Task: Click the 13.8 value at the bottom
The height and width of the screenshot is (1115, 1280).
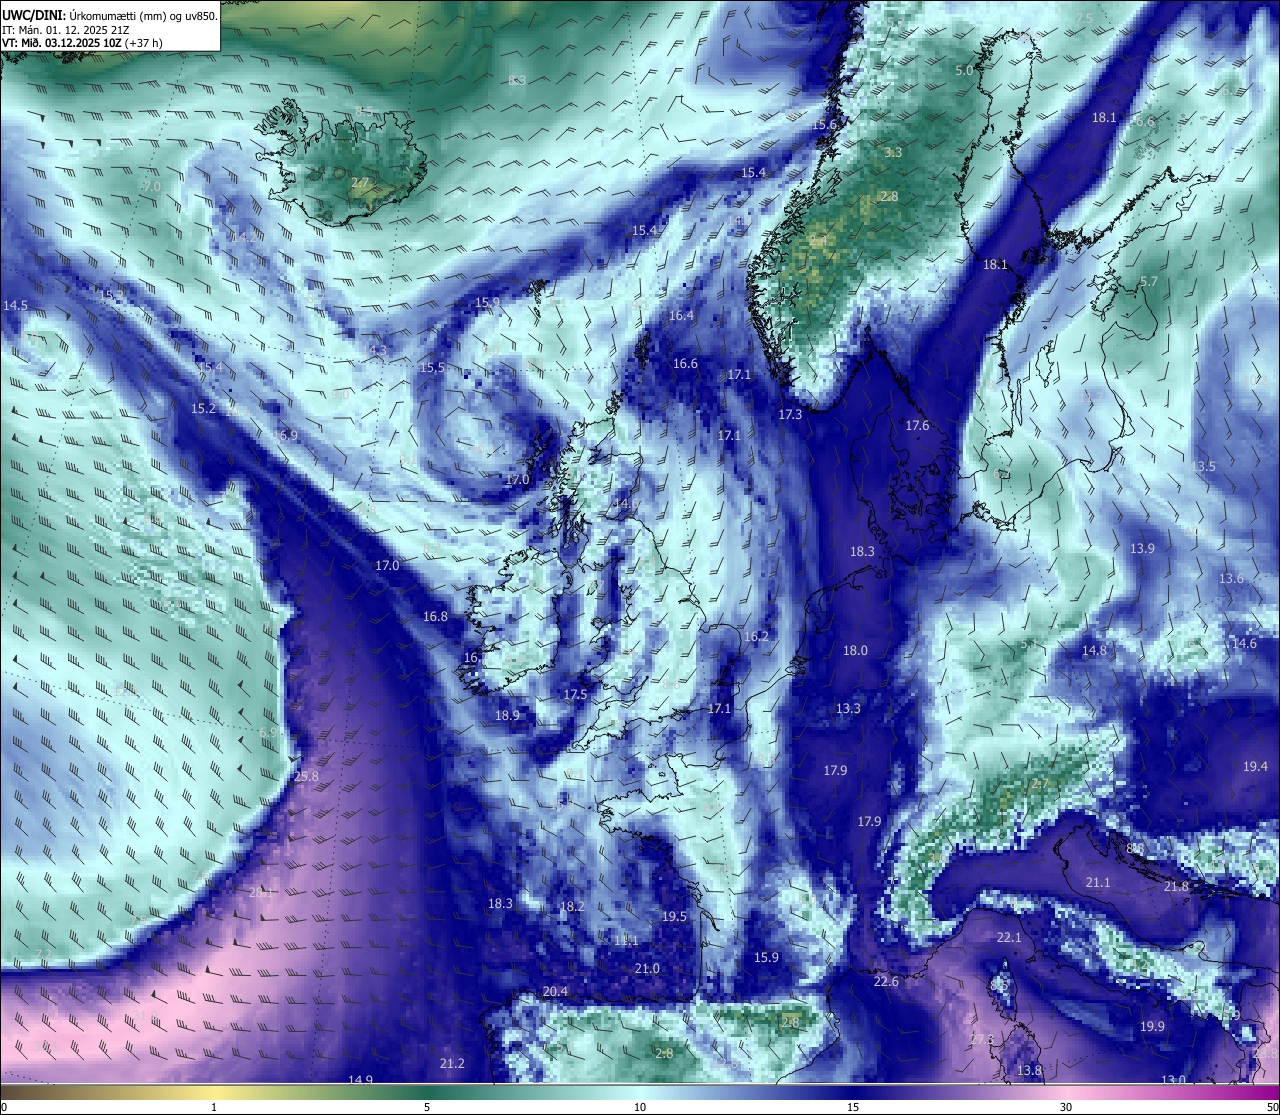Action: [1029, 1070]
